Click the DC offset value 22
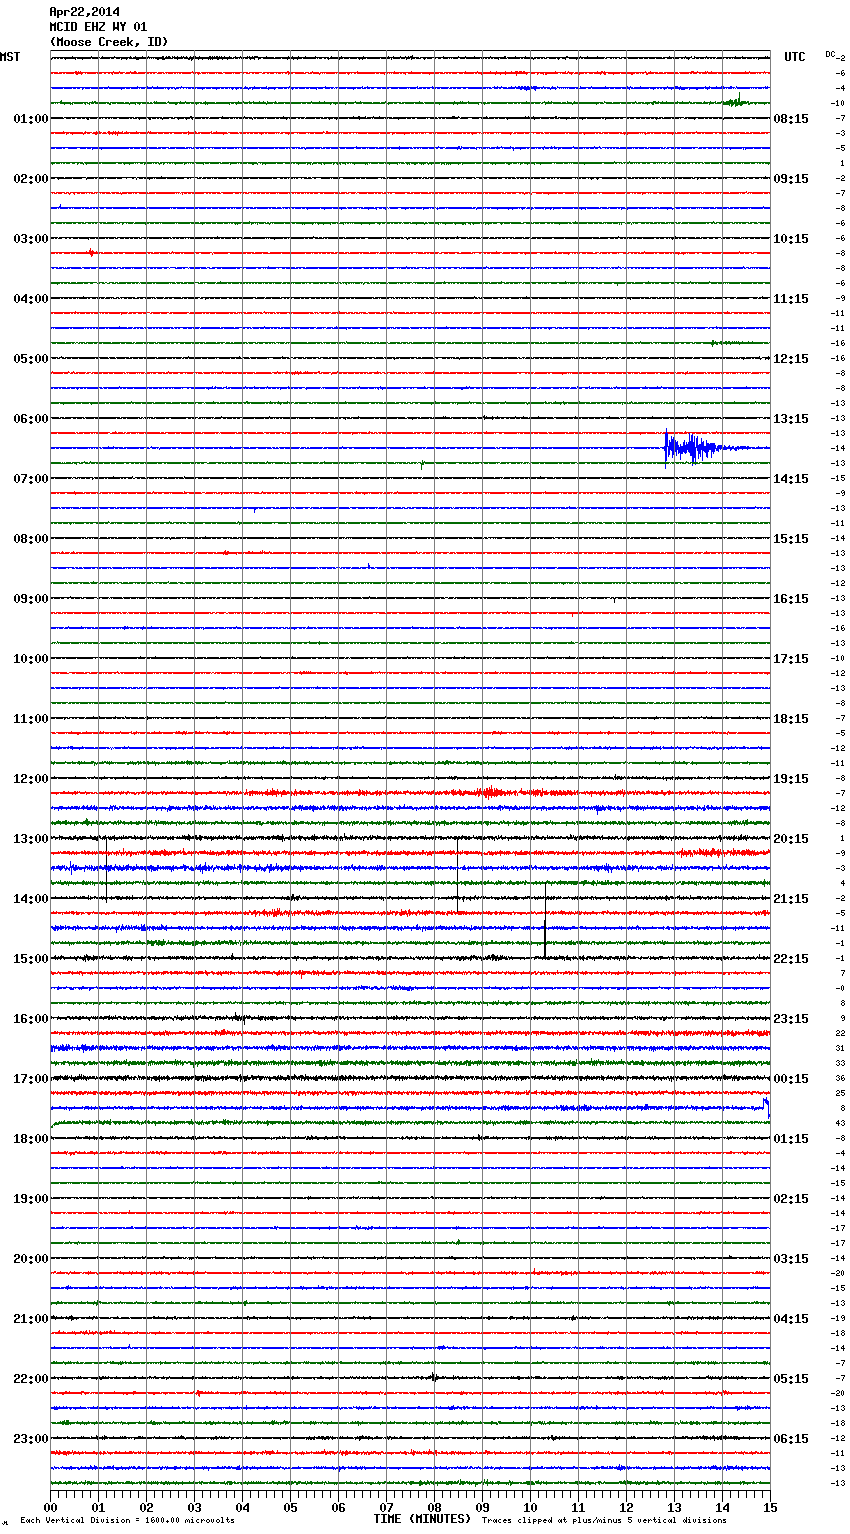 [841, 1033]
